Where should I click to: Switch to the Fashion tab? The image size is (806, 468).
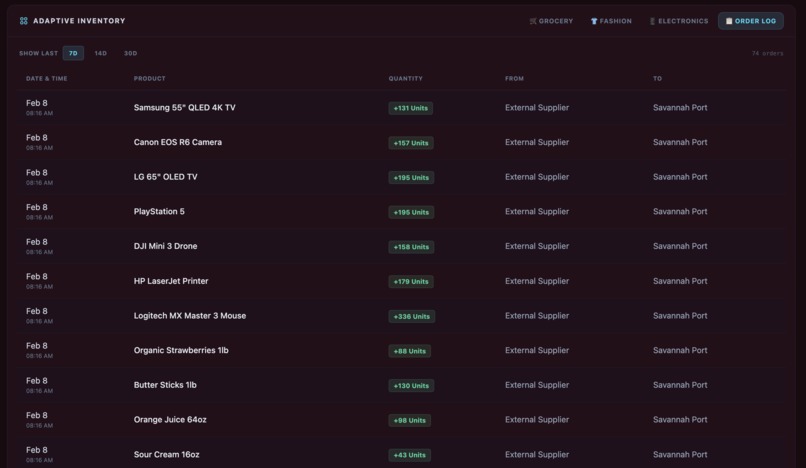pyautogui.click(x=611, y=21)
